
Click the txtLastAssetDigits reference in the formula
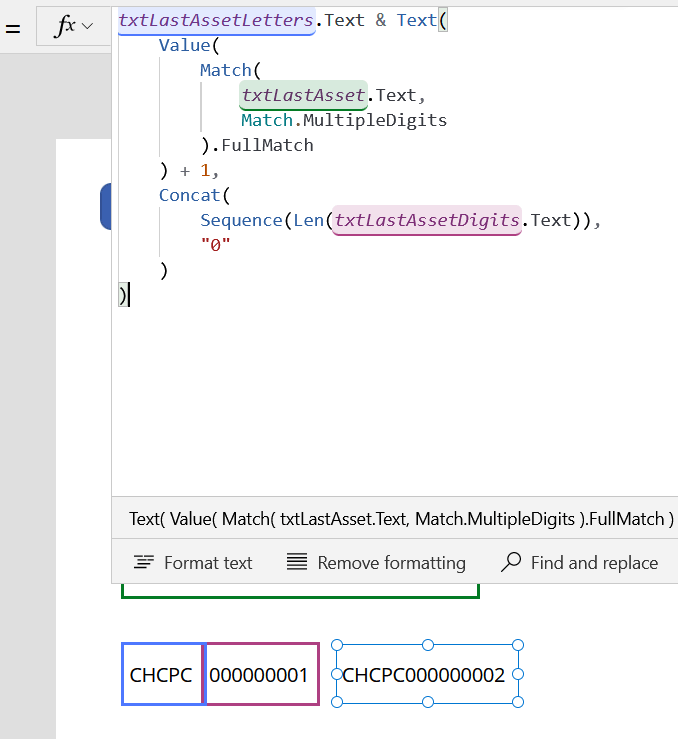click(x=427, y=220)
